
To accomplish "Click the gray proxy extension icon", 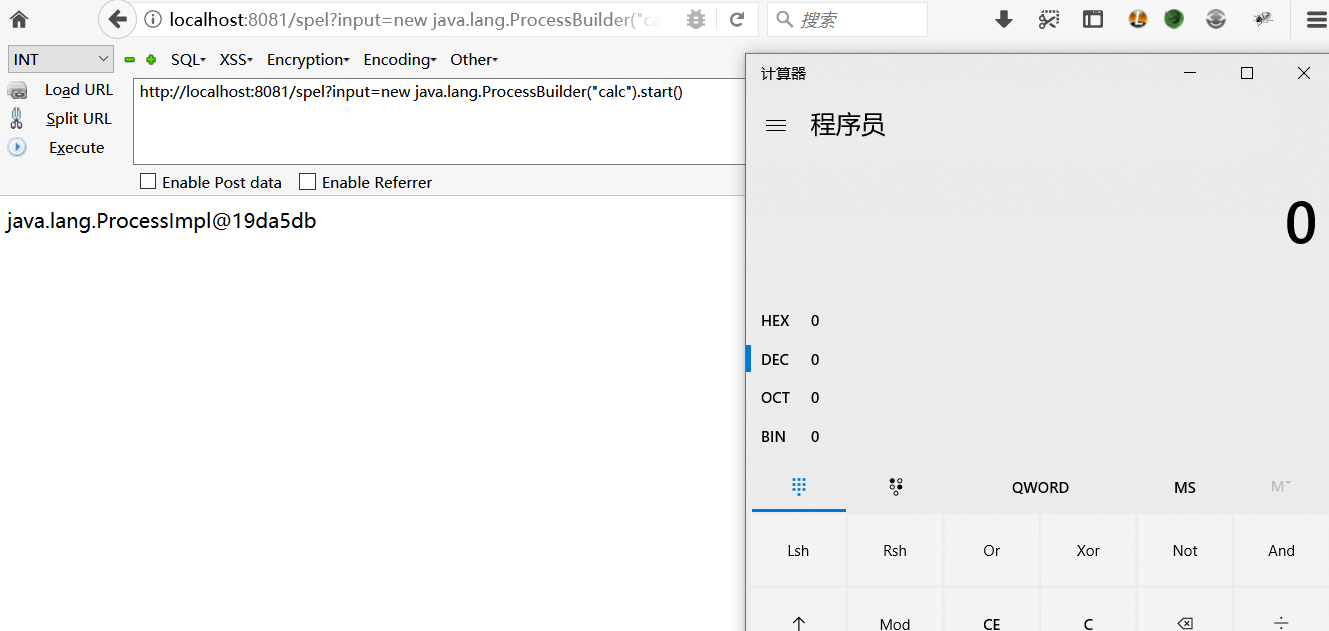I will coord(1216,18).
